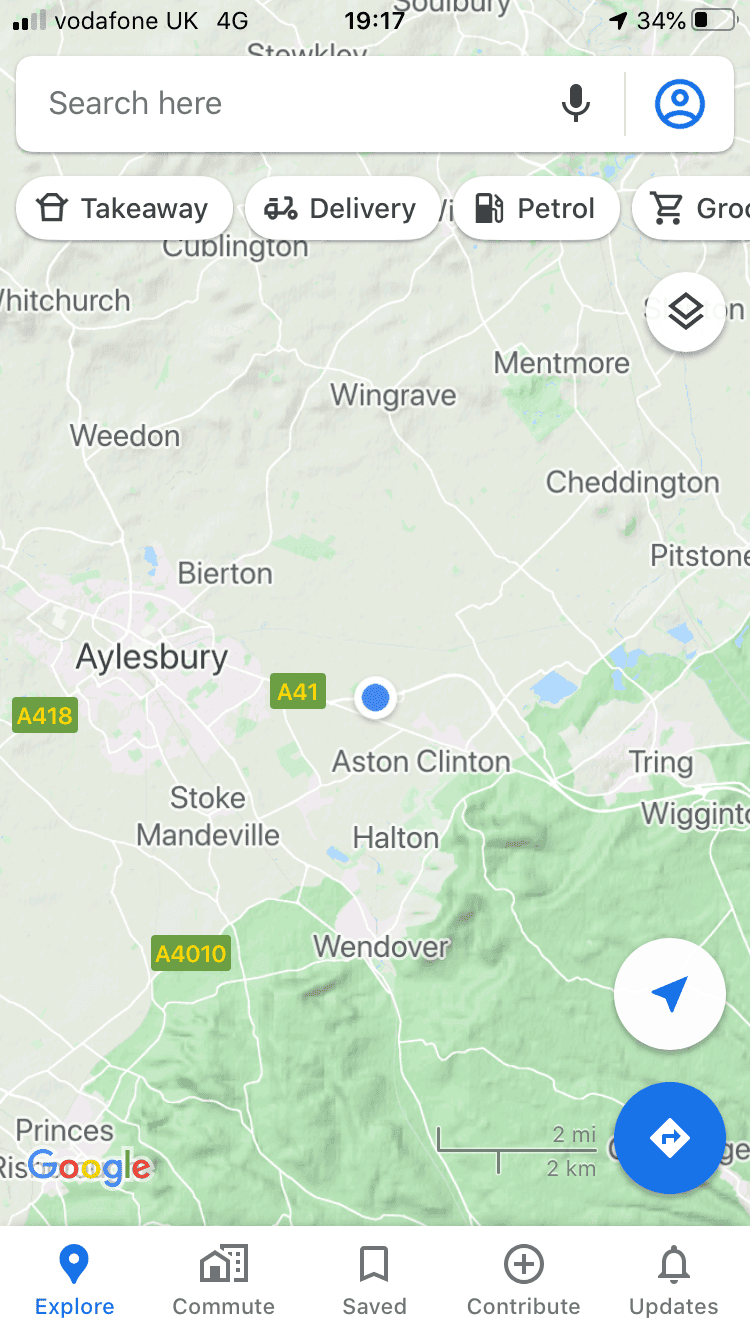Tap the Wendover place label

(x=382, y=945)
